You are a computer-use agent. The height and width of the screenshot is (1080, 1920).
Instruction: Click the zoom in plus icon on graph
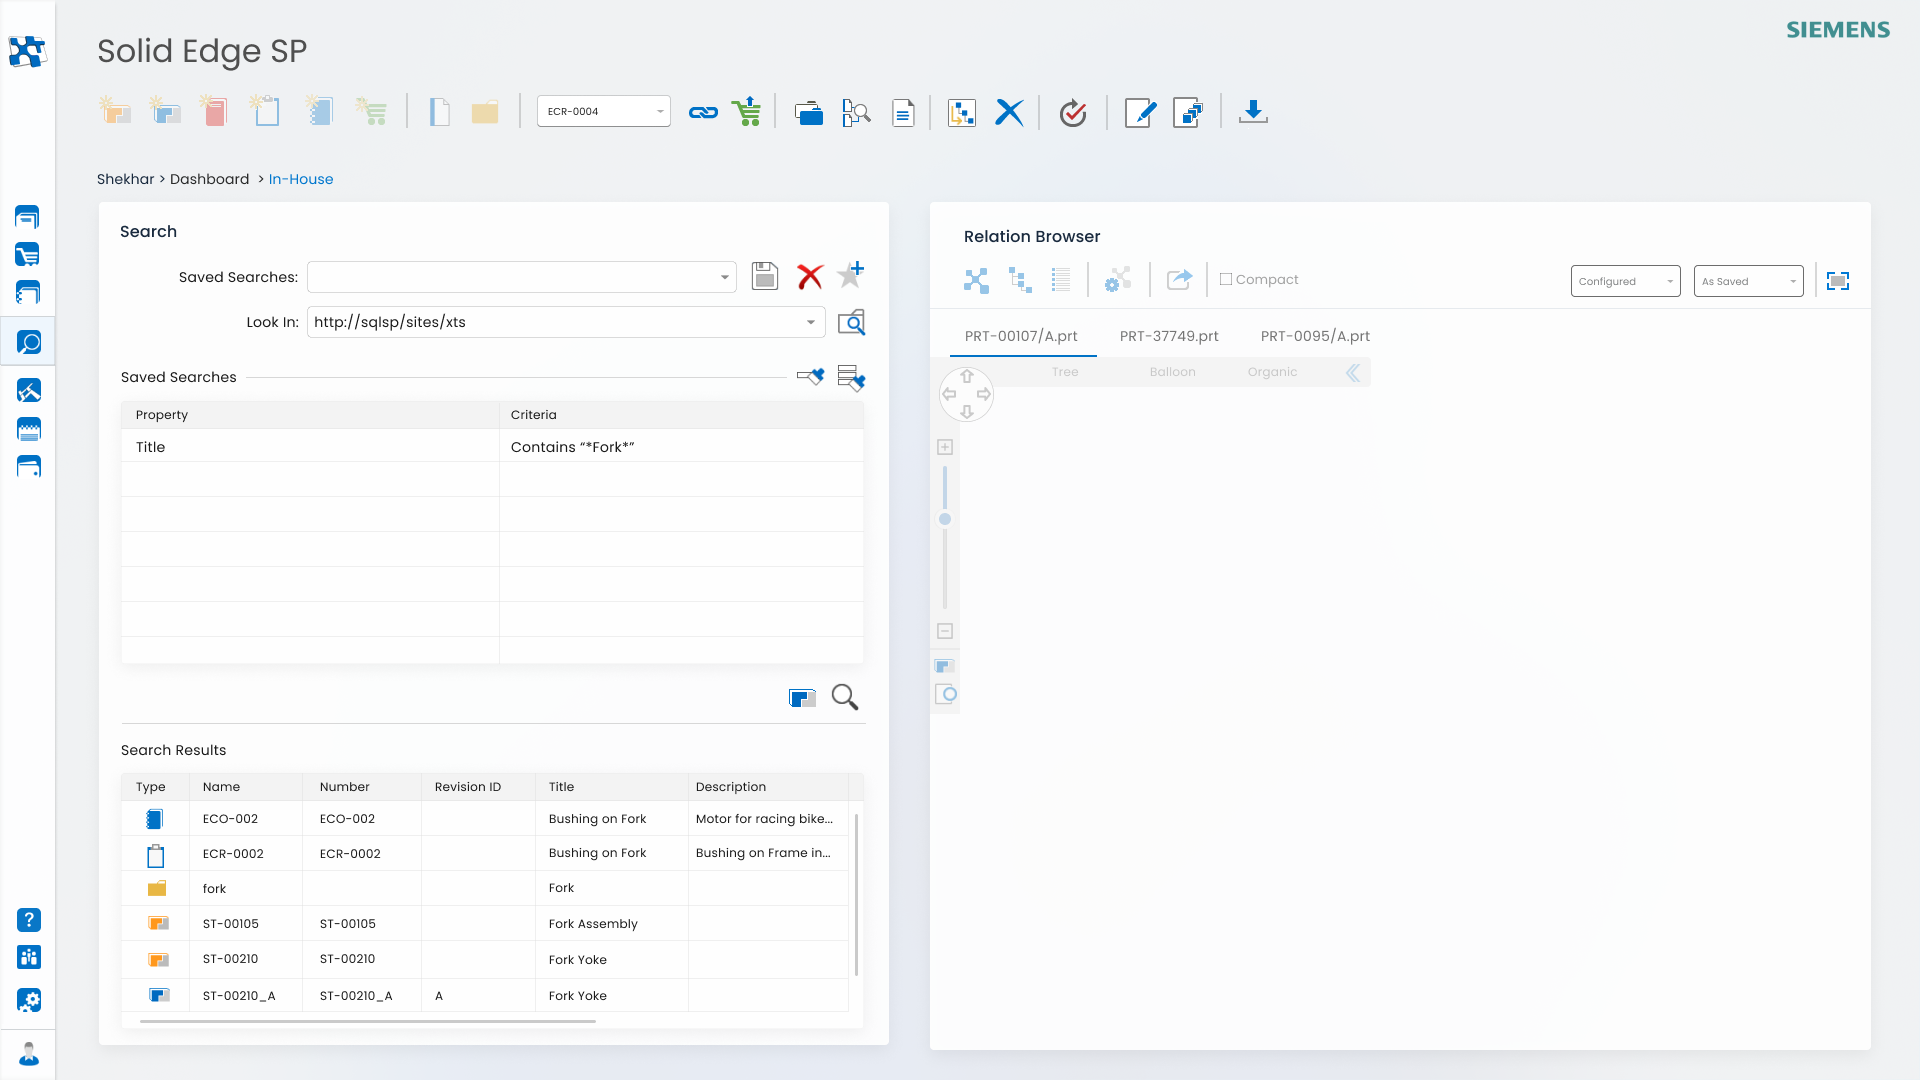point(945,447)
